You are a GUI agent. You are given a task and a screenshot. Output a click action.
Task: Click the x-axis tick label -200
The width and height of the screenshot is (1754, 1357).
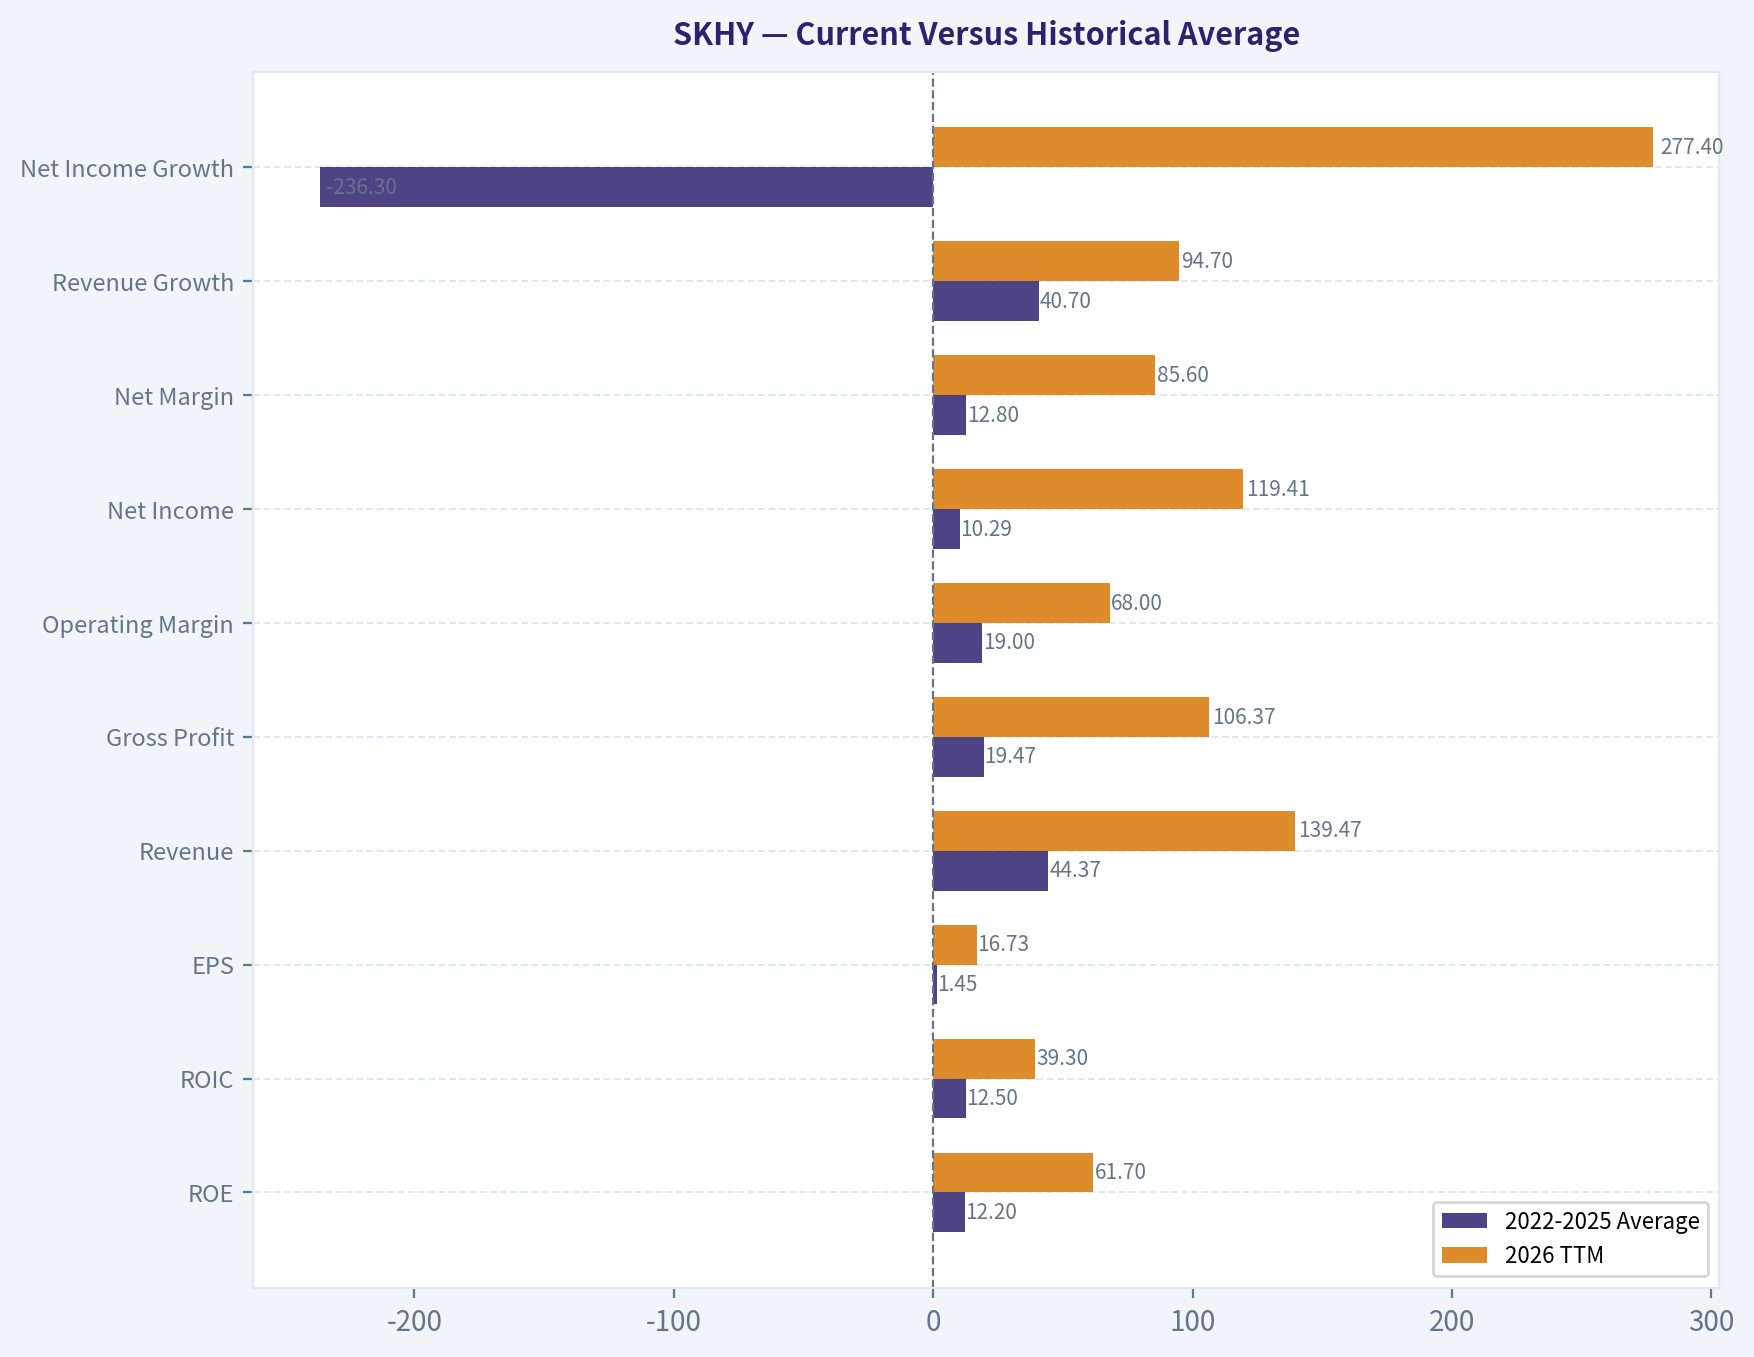[x=414, y=1321]
